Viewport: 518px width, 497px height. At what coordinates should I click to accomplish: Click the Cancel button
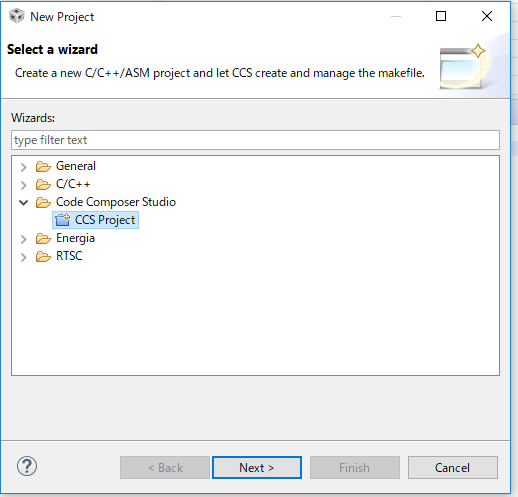pos(453,467)
